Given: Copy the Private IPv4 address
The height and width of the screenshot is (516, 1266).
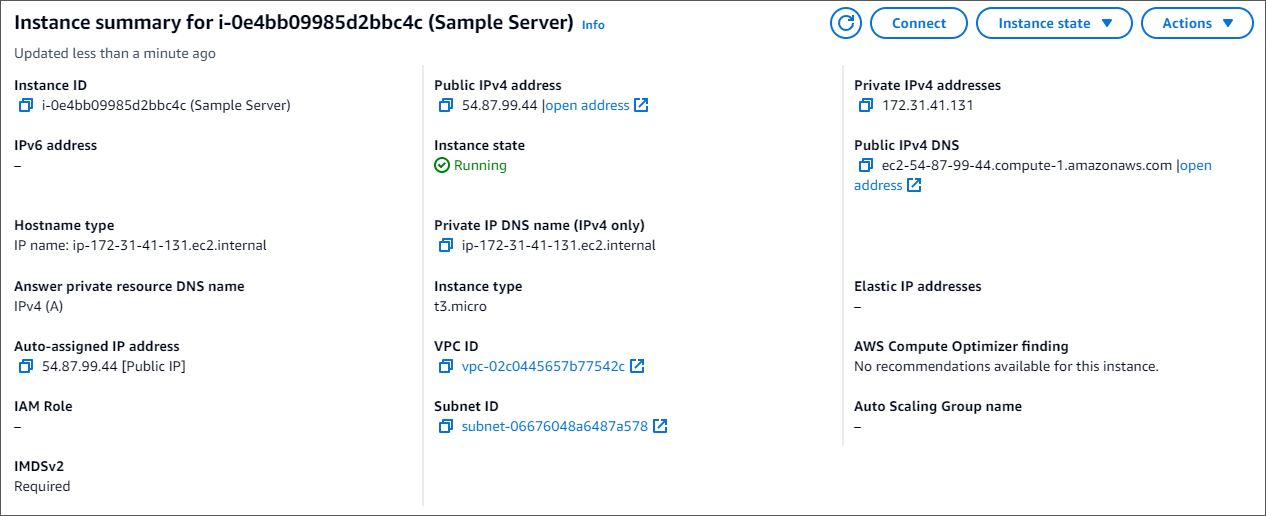Looking at the screenshot, I should tap(866, 105).
